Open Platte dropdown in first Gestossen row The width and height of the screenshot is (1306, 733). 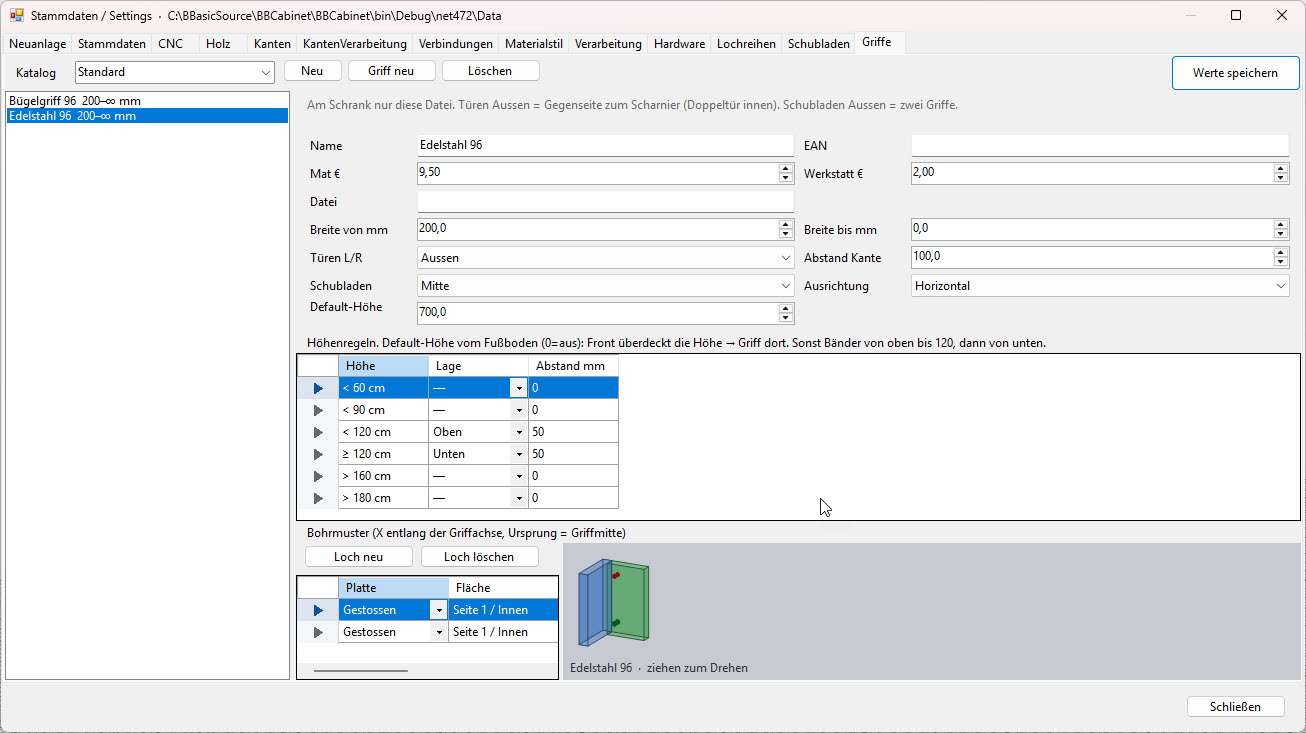coord(438,610)
